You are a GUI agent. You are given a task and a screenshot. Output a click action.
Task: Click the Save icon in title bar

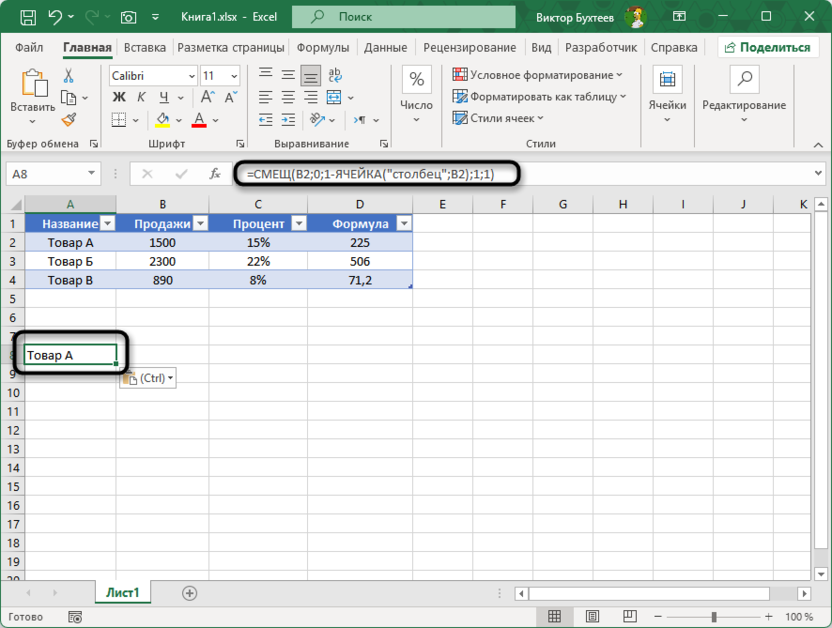tap(27, 17)
